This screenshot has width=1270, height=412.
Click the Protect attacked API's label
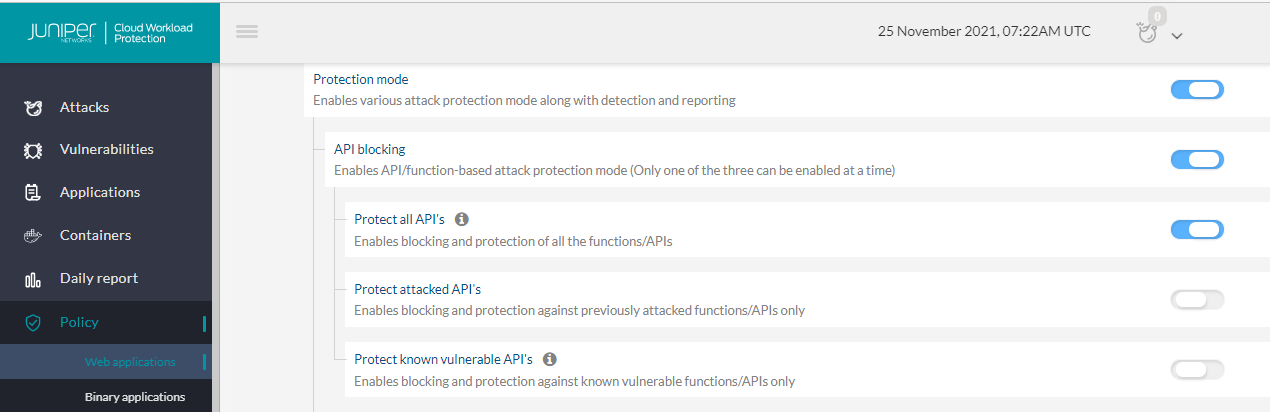pyautogui.click(x=417, y=289)
